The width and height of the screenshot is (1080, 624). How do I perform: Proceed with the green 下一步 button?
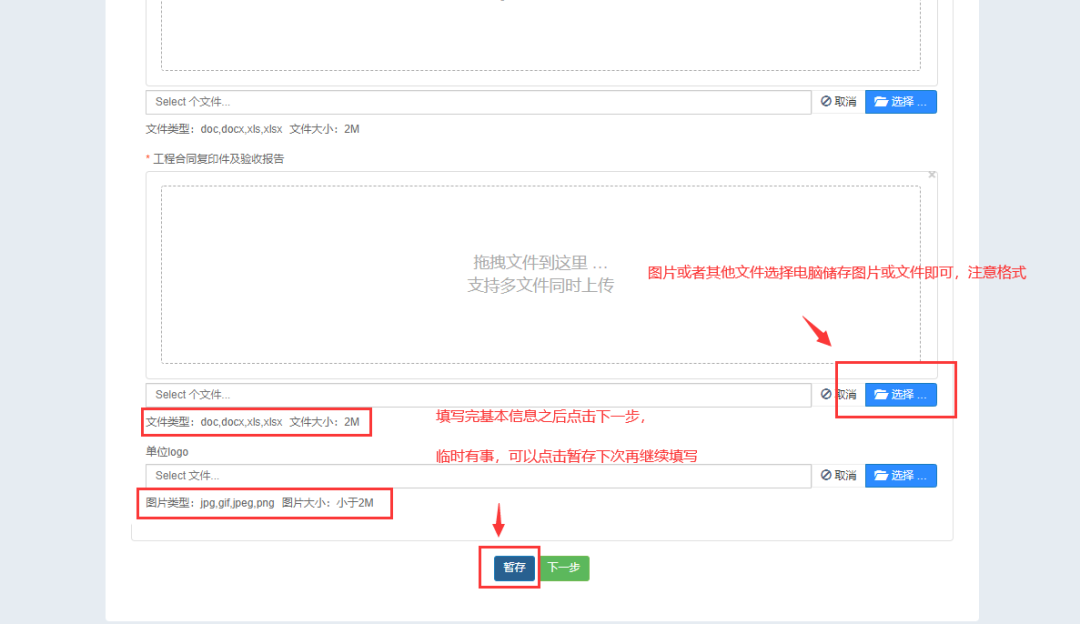[565, 568]
